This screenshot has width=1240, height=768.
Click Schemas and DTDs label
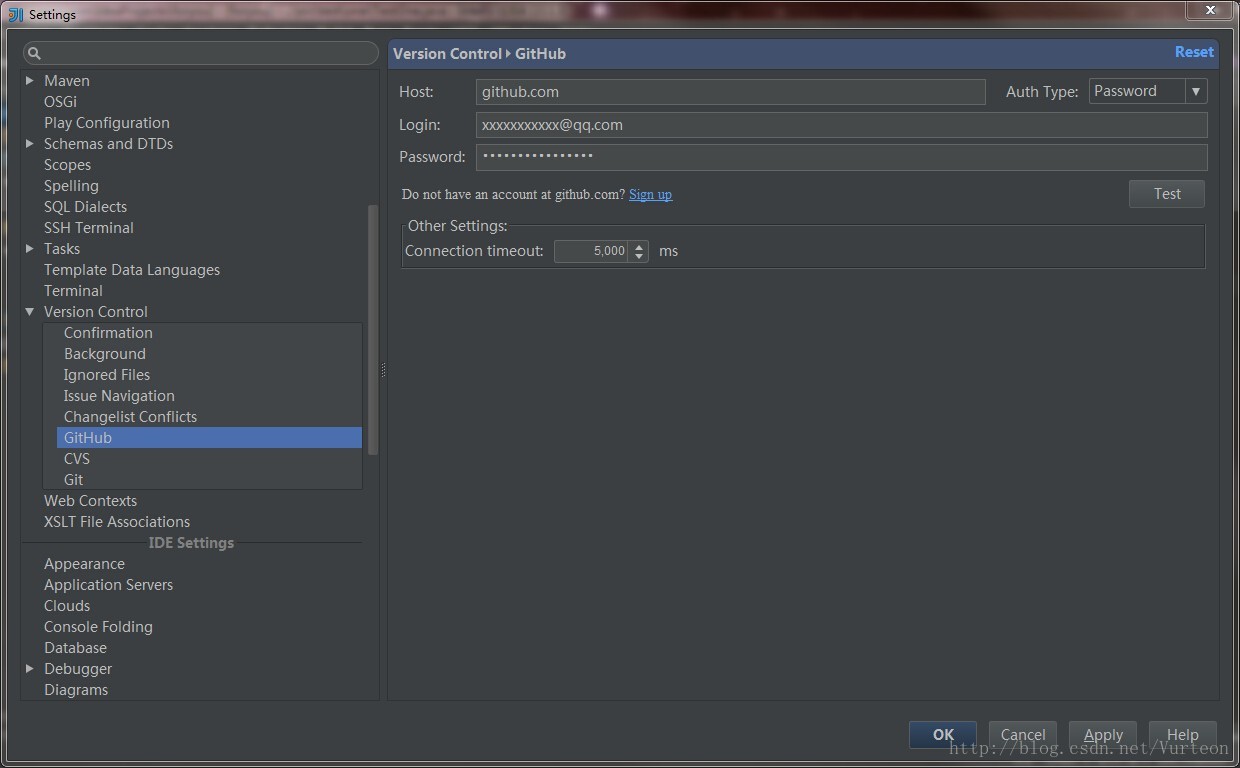coord(108,143)
